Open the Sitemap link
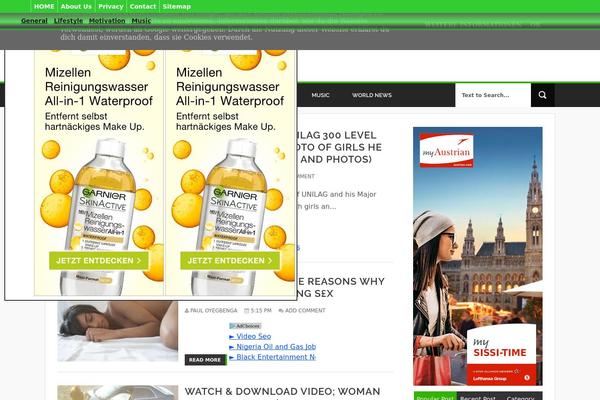The height and width of the screenshot is (400, 600). coord(176,7)
